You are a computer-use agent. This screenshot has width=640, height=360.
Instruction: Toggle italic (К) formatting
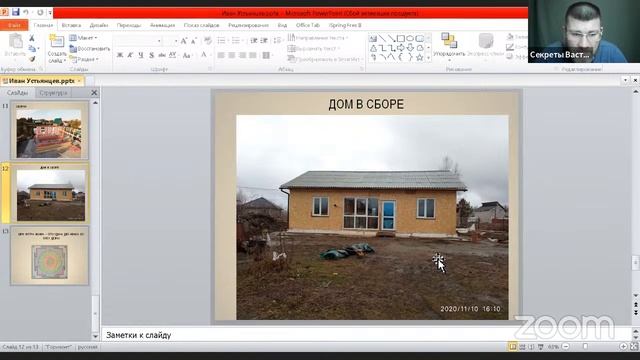coord(130,55)
